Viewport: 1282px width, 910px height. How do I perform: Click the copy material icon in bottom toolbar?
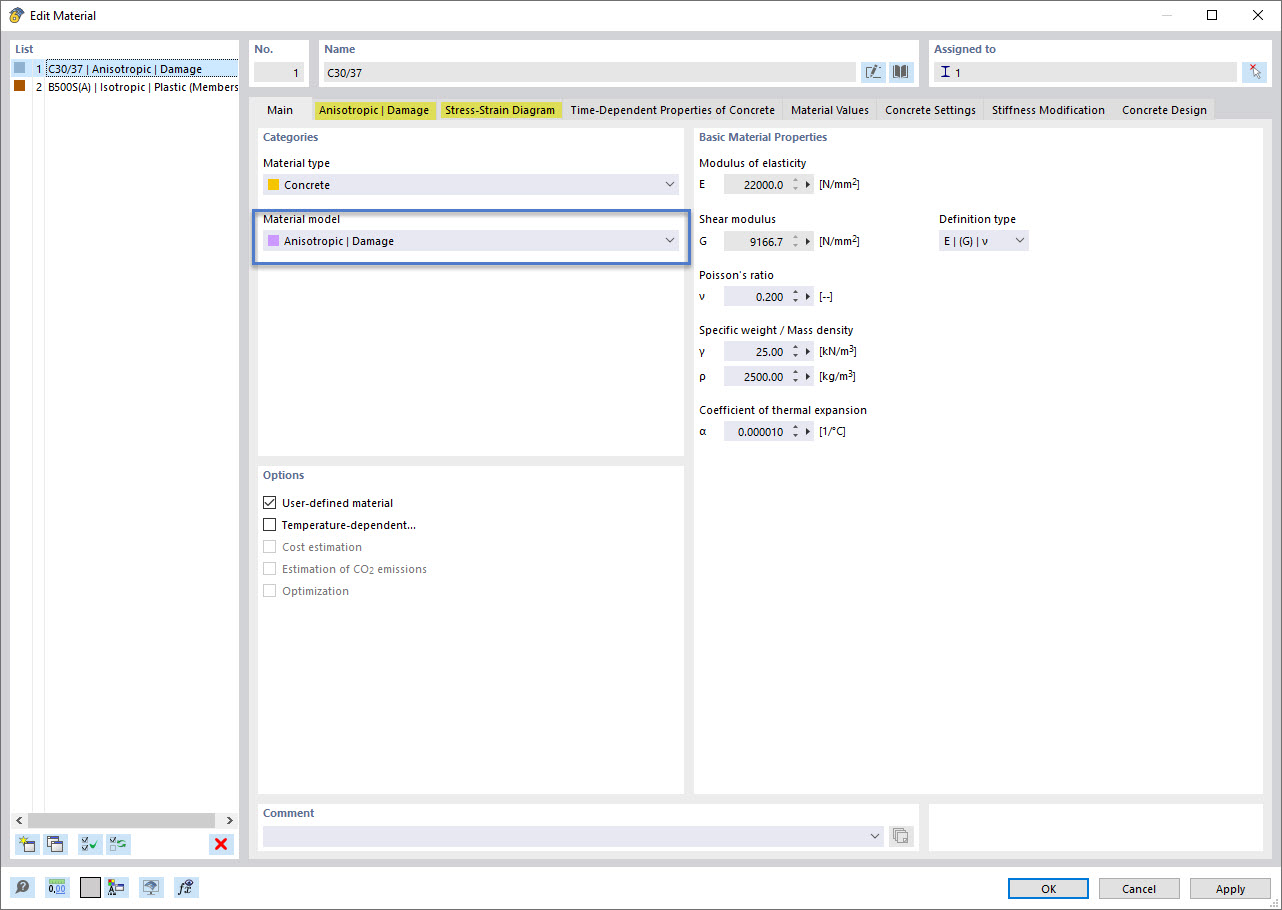55,844
